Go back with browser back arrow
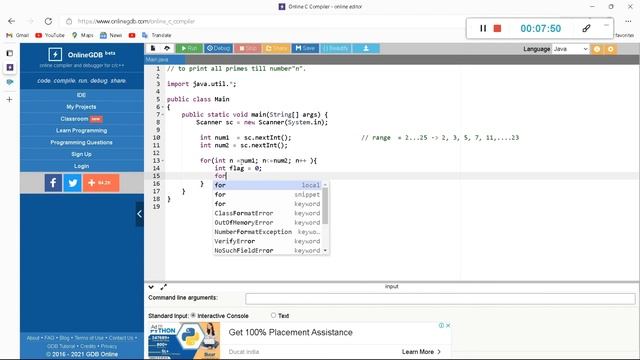The width and height of the screenshot is (640, 360). (11, 21)
